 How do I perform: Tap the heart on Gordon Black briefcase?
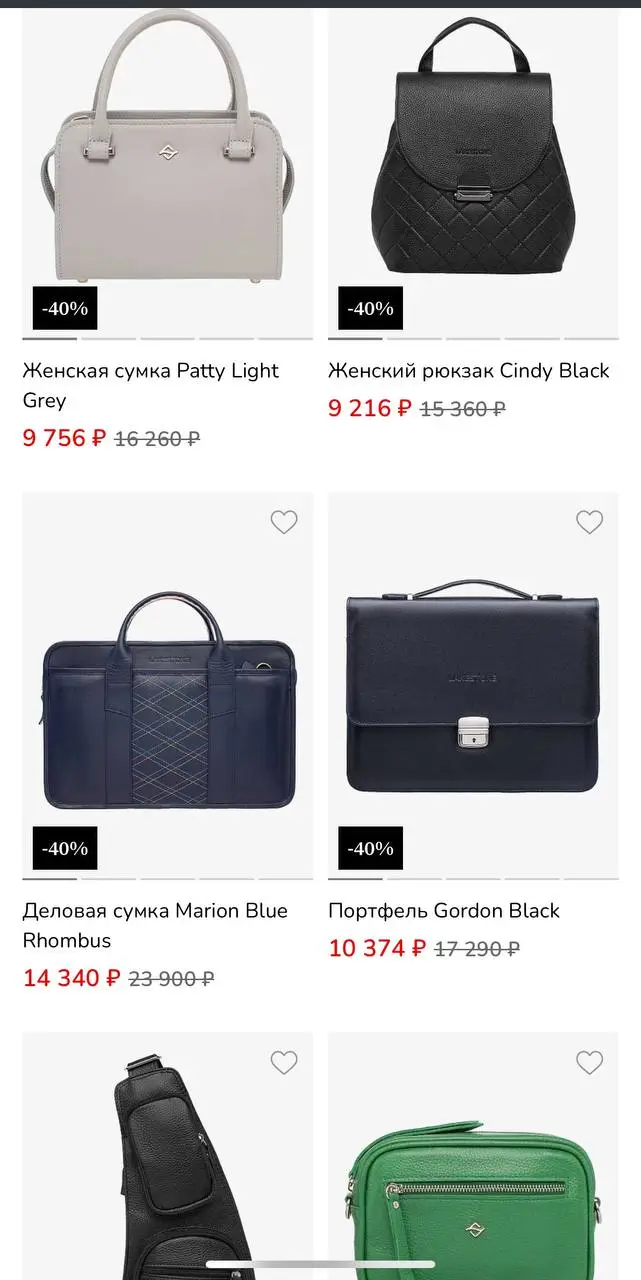589,522
